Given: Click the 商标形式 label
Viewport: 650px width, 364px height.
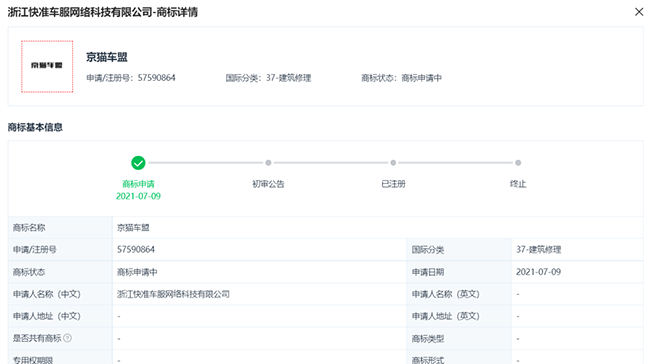Looking at the screenshot, I should pos(428,360).
